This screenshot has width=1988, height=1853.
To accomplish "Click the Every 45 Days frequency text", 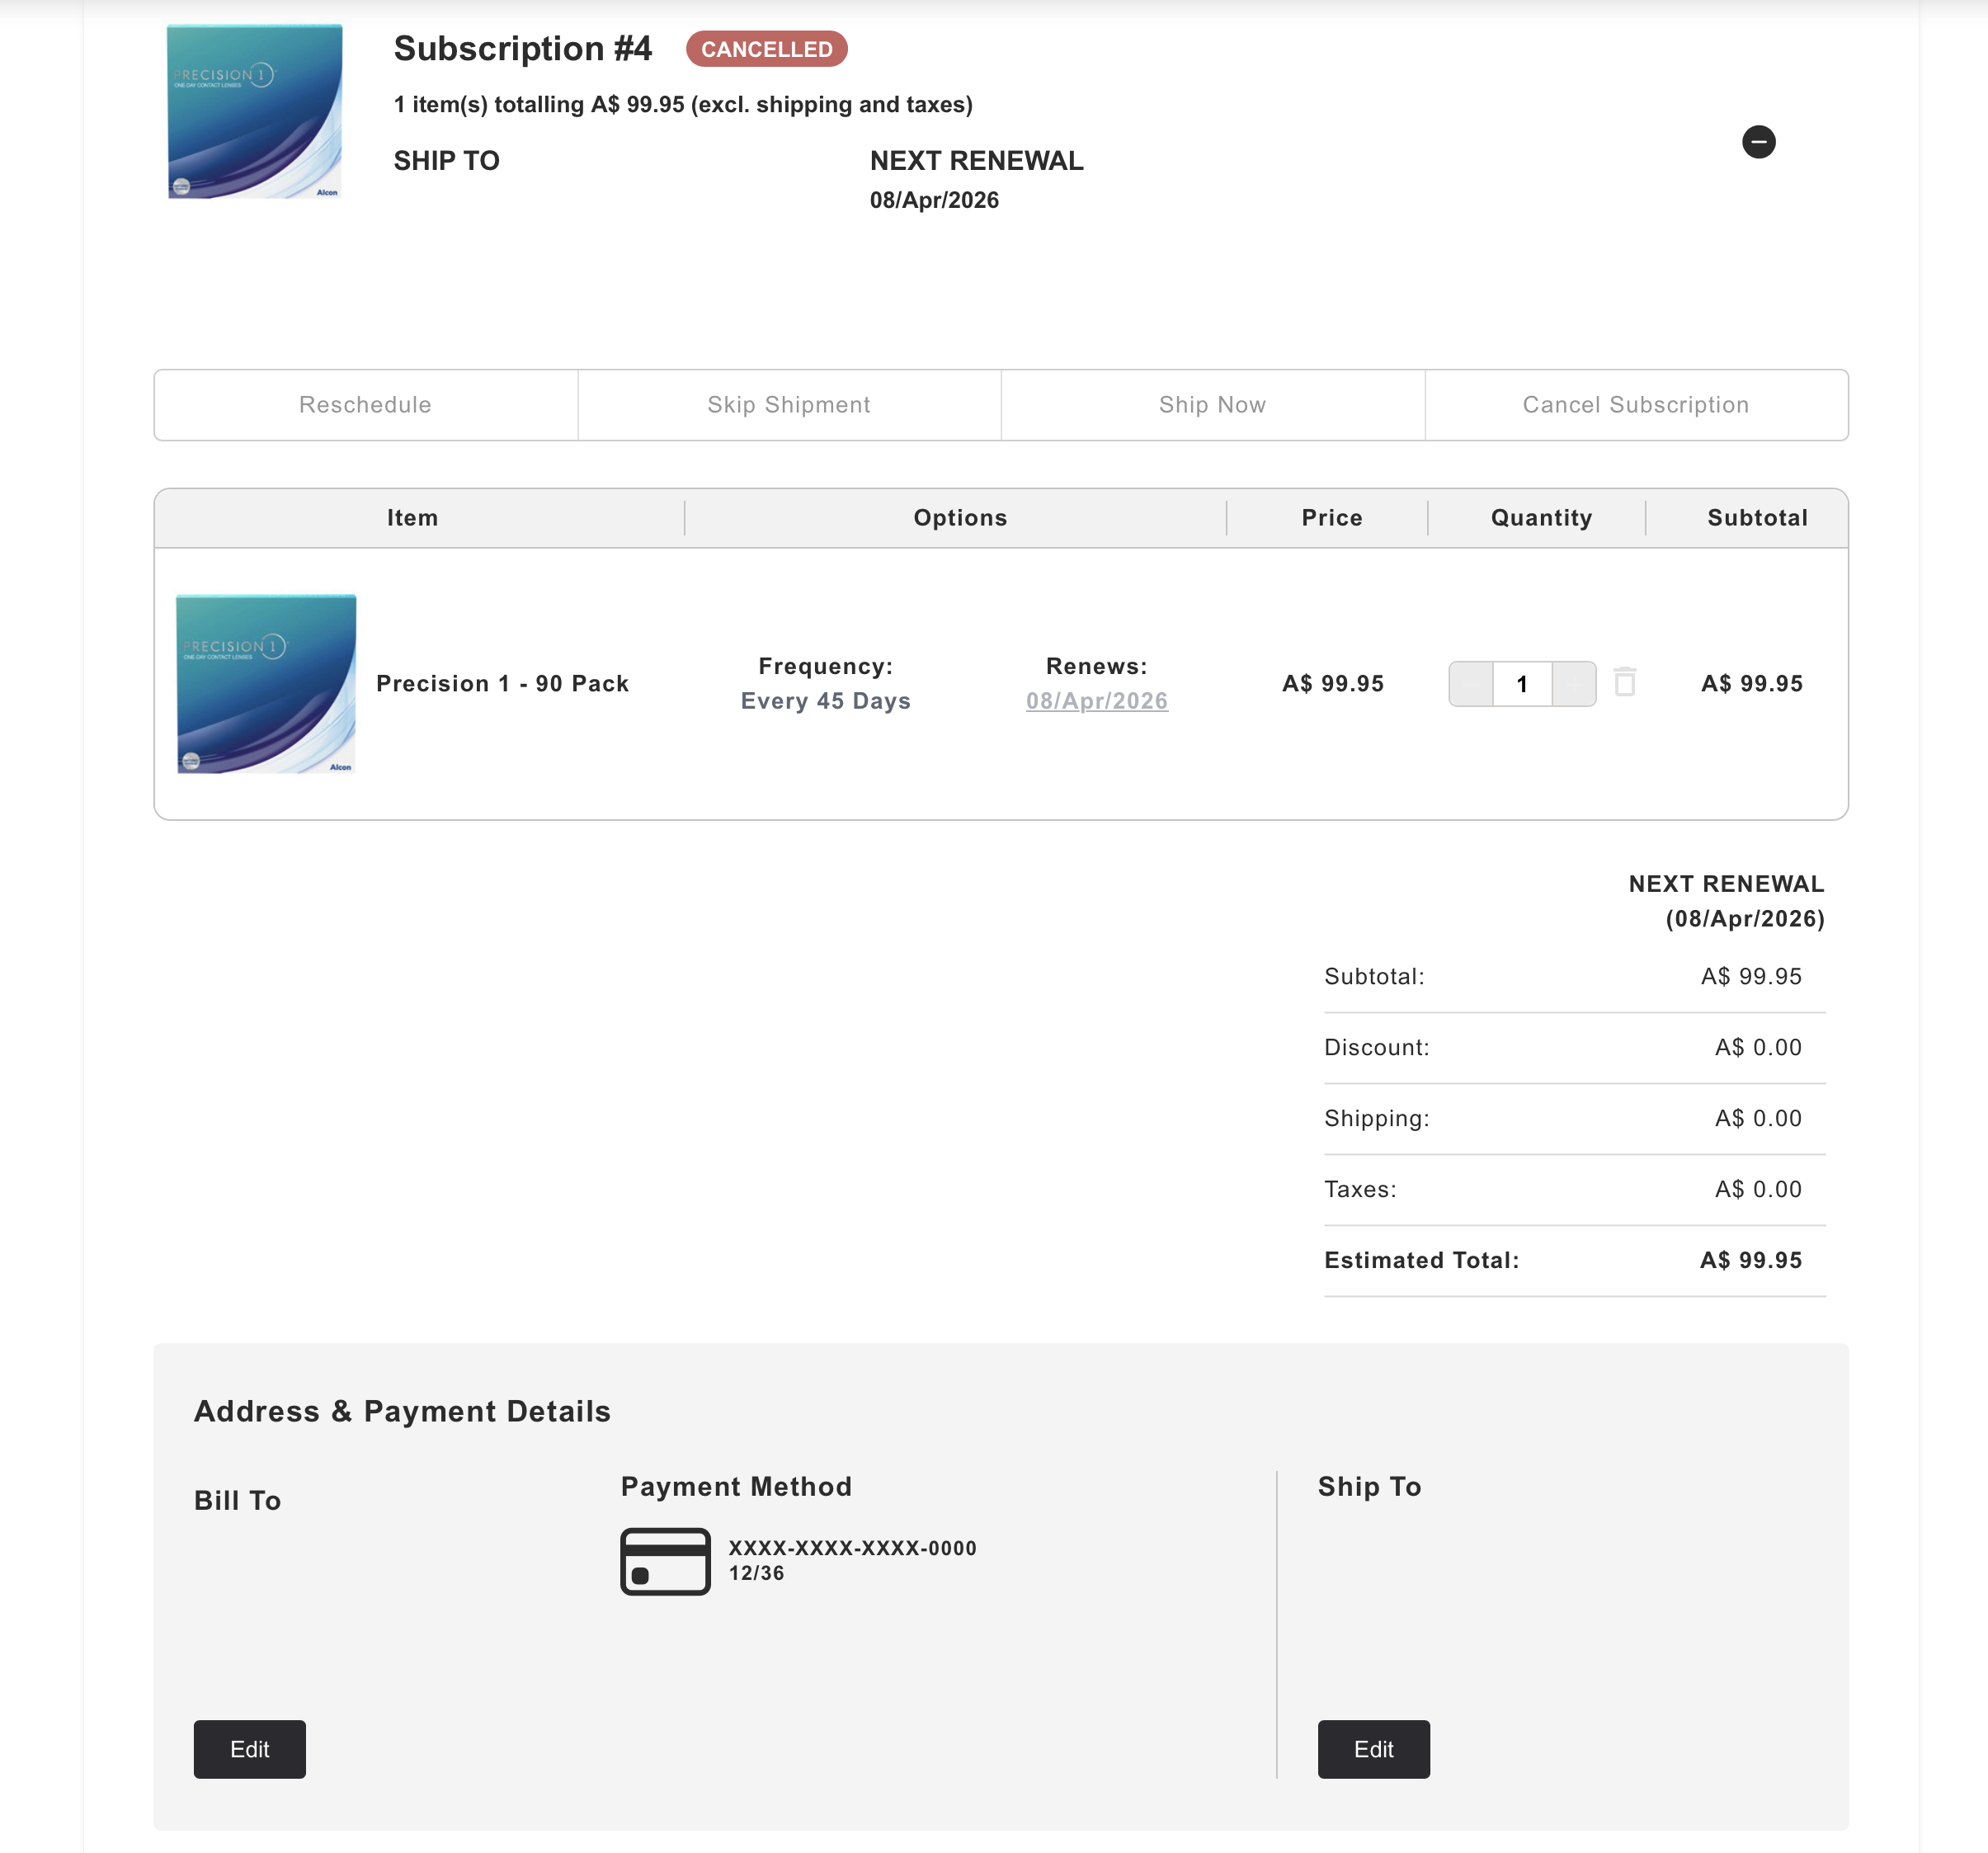I will point(825,701).
